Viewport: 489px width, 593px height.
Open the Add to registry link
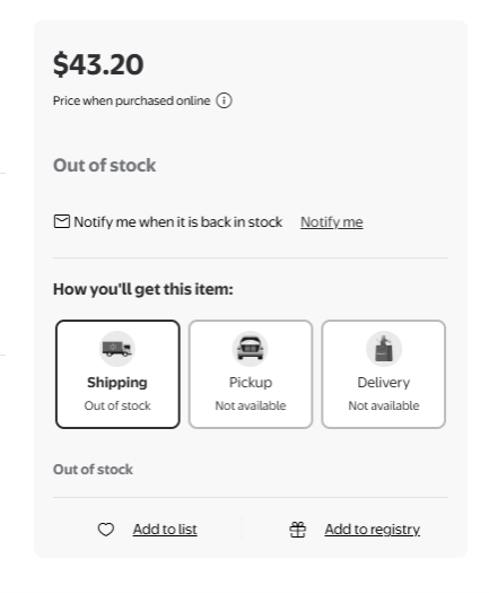(x=372, y=529)
